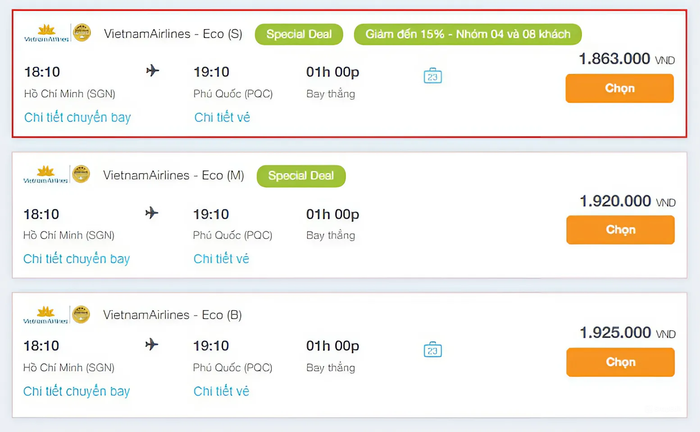Open Chi tiết chuyến bay for Eco (M)
This screenshot has height=432, width=700.
click(x=77, y=259)
